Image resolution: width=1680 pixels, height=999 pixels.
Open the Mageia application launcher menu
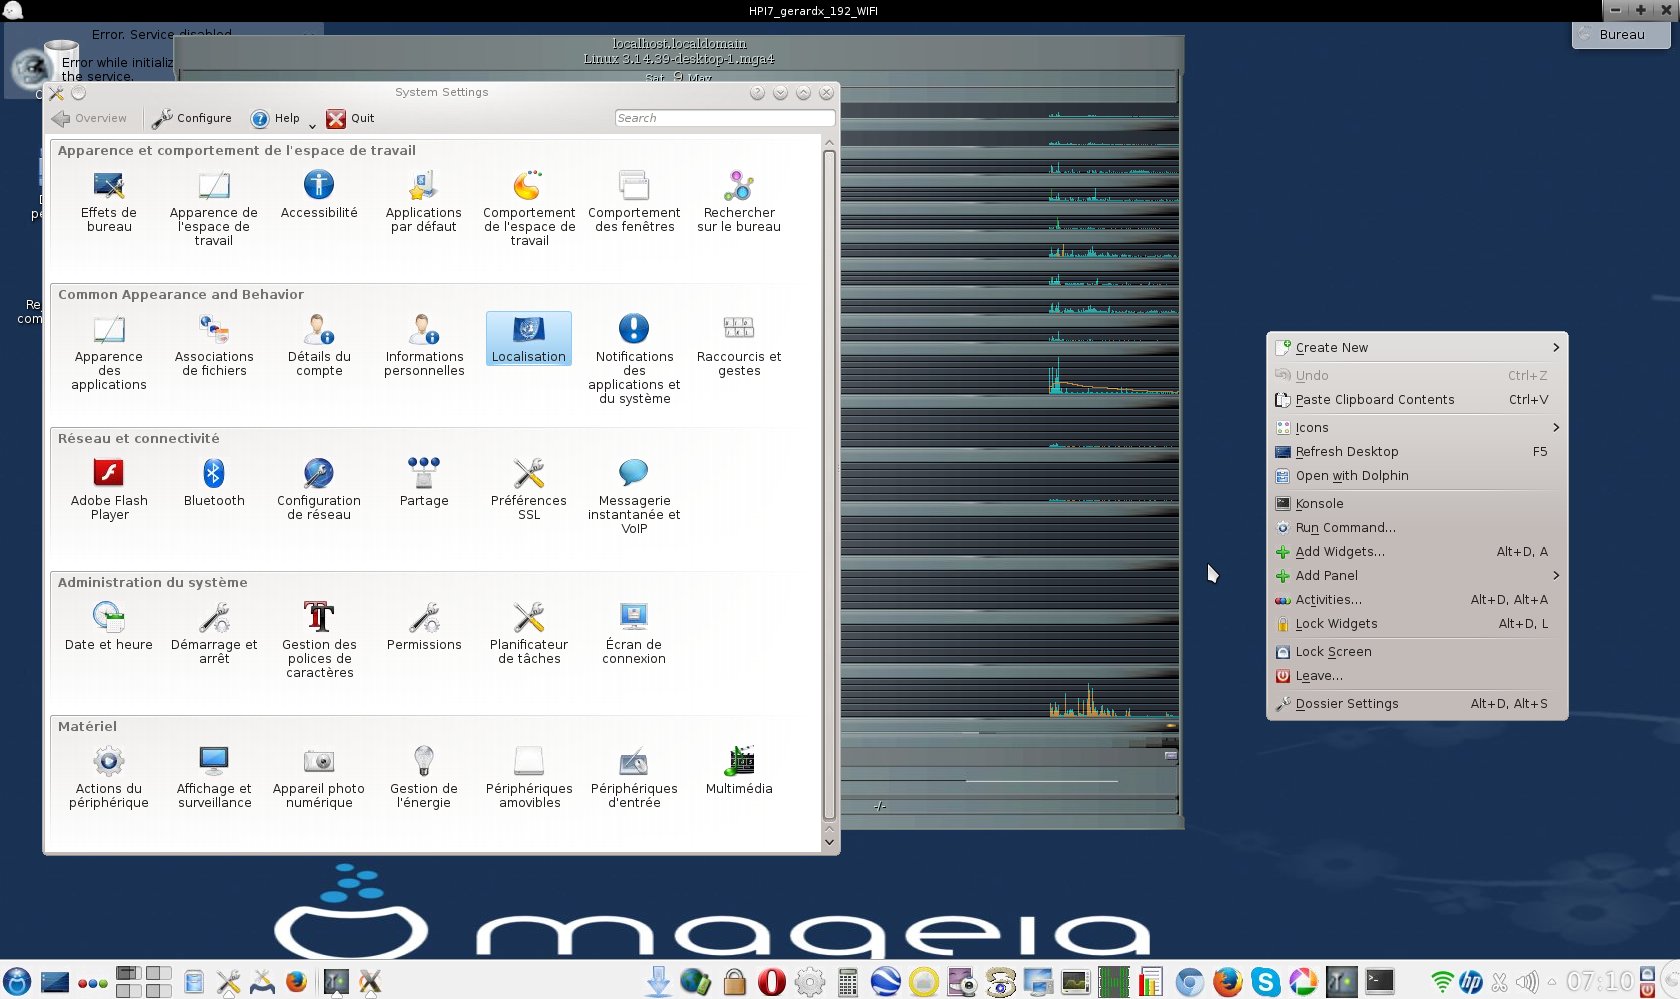click(17, 982)
